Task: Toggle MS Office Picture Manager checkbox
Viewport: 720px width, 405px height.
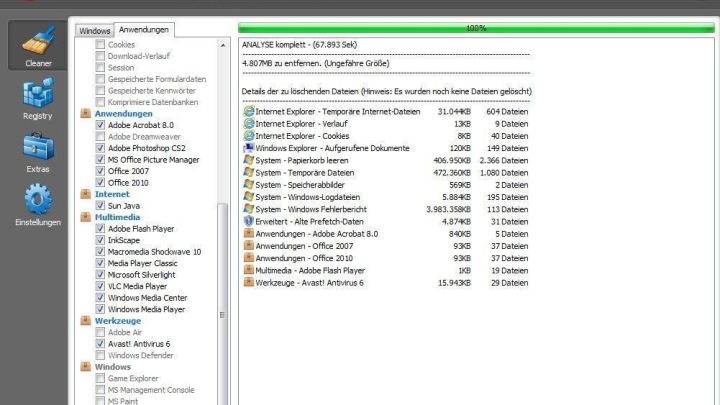Action: pyautogui.click(x=100, y=159)
